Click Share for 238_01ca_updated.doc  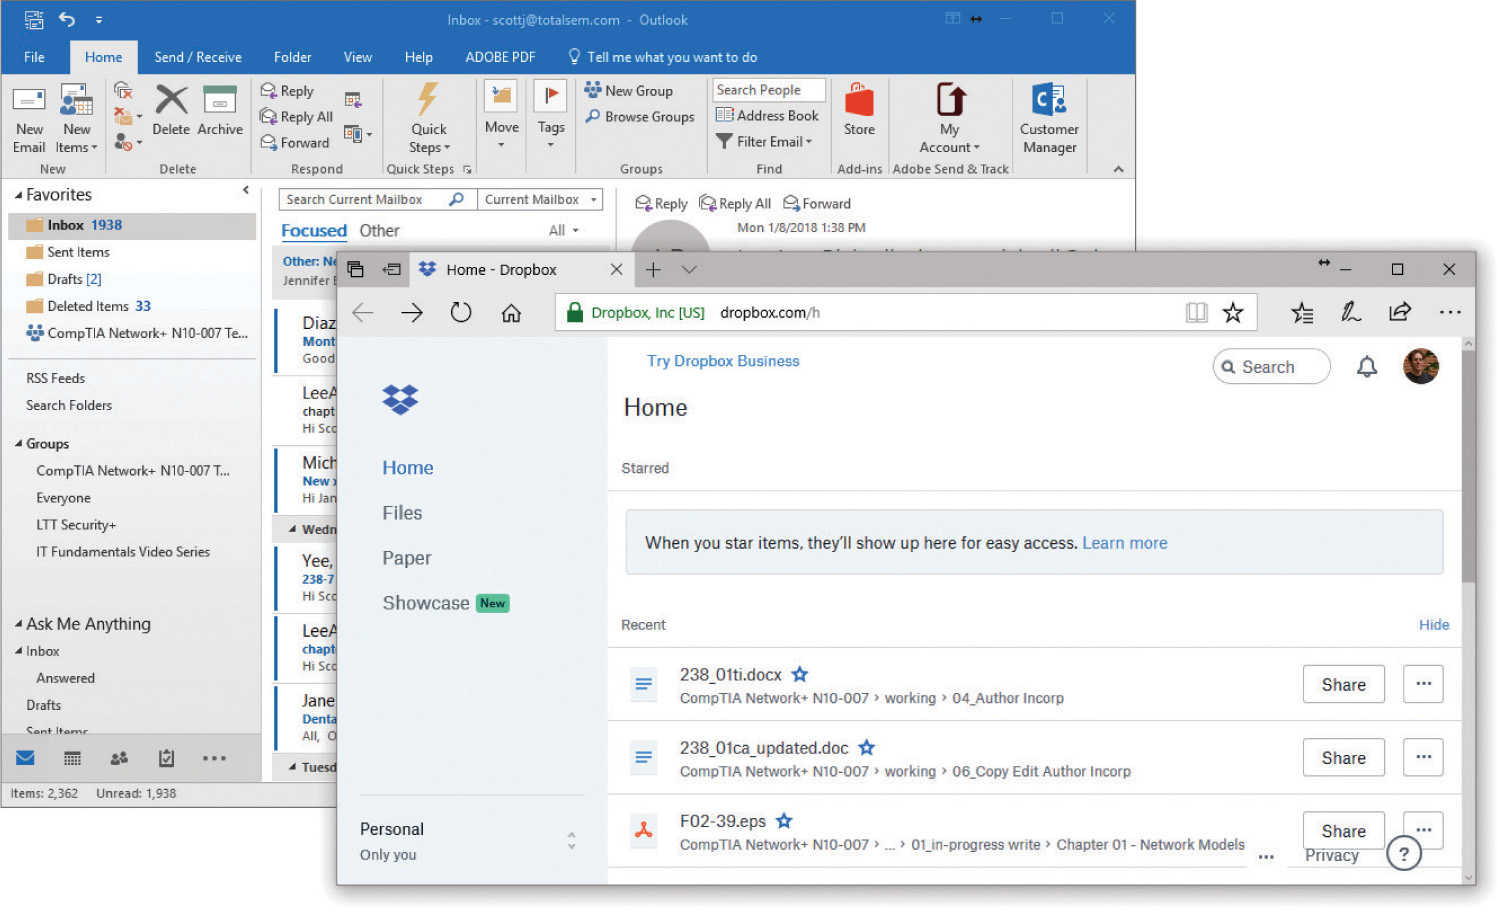point(1343,757)
